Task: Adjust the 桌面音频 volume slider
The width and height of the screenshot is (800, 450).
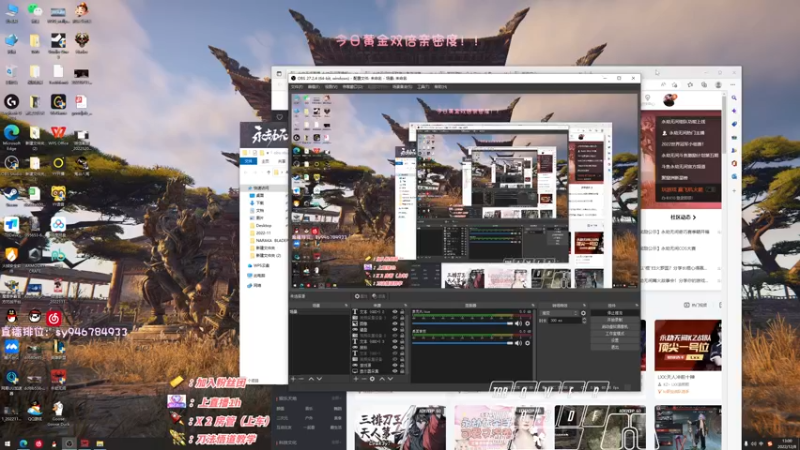Action: tap(463, 343)
